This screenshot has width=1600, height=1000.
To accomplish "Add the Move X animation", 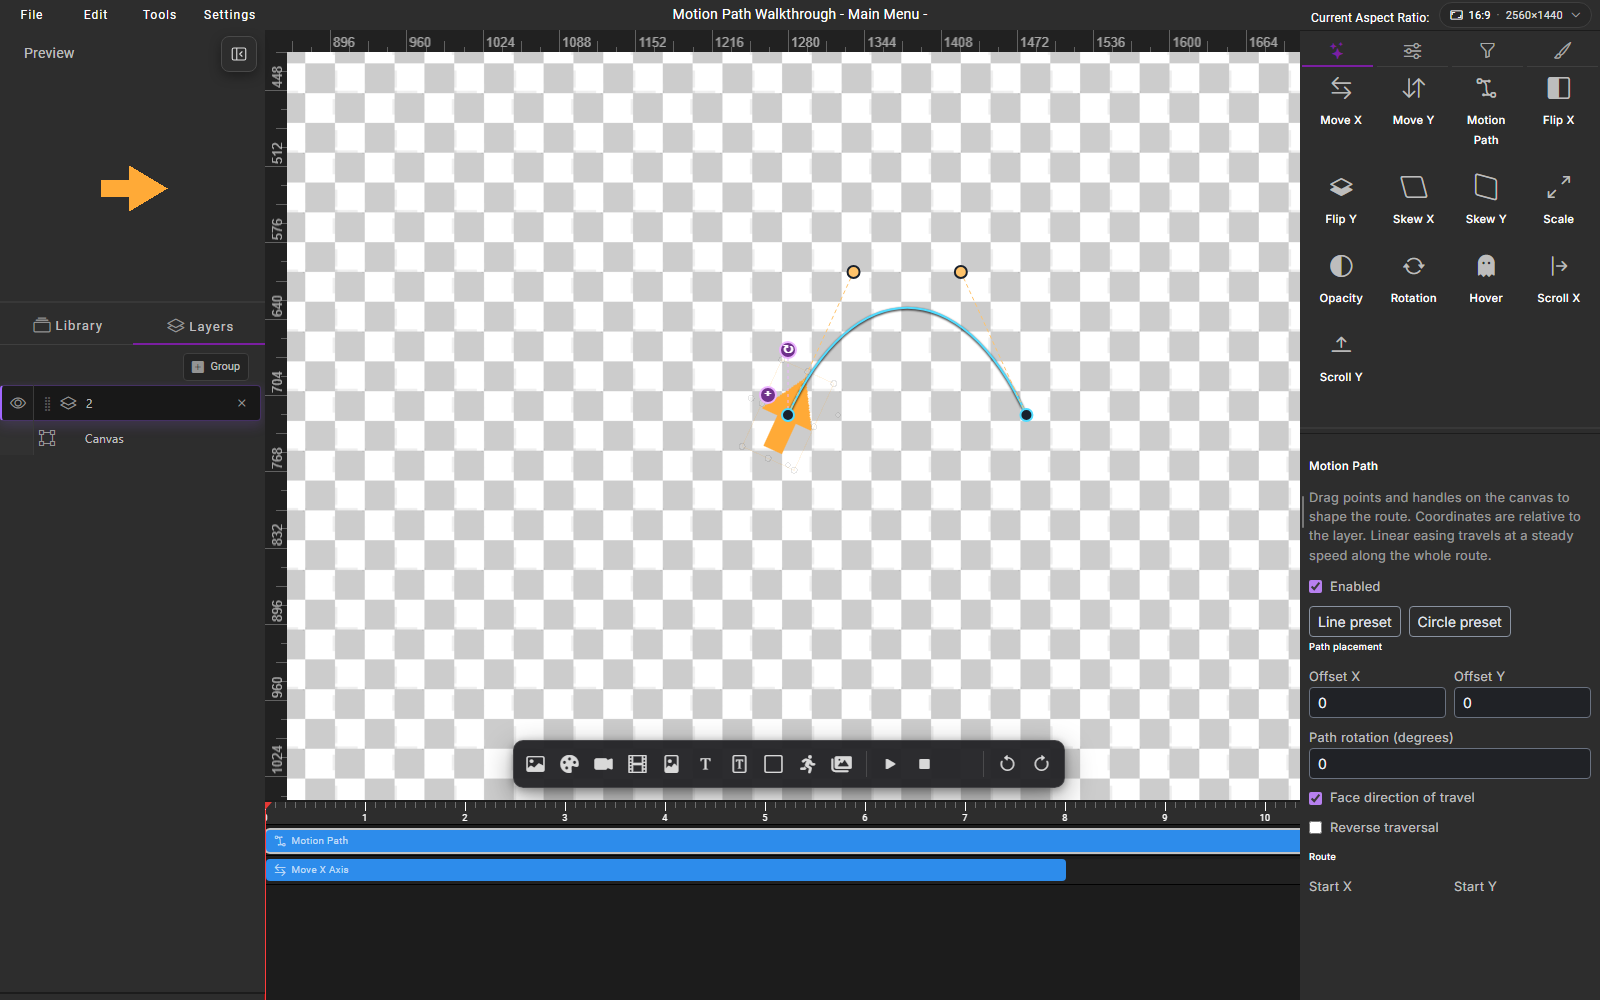I will tap(1341, 102).
